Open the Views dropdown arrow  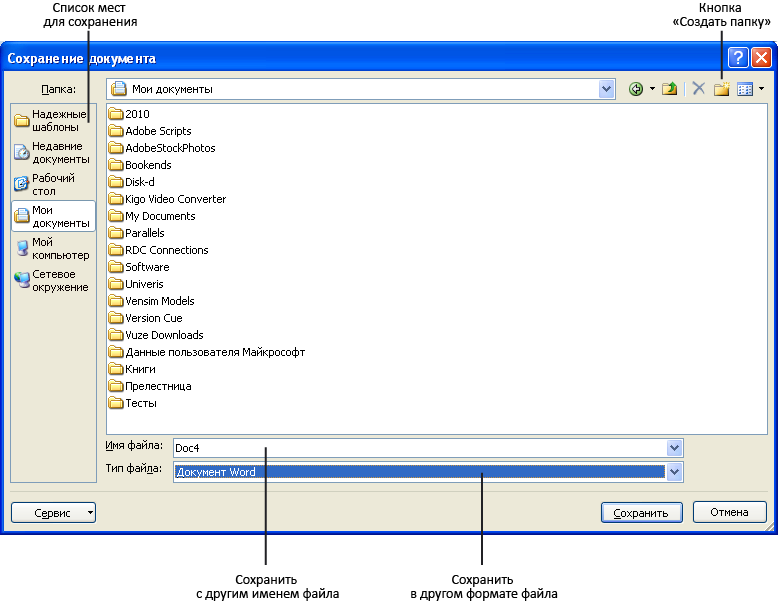(762, 89)
